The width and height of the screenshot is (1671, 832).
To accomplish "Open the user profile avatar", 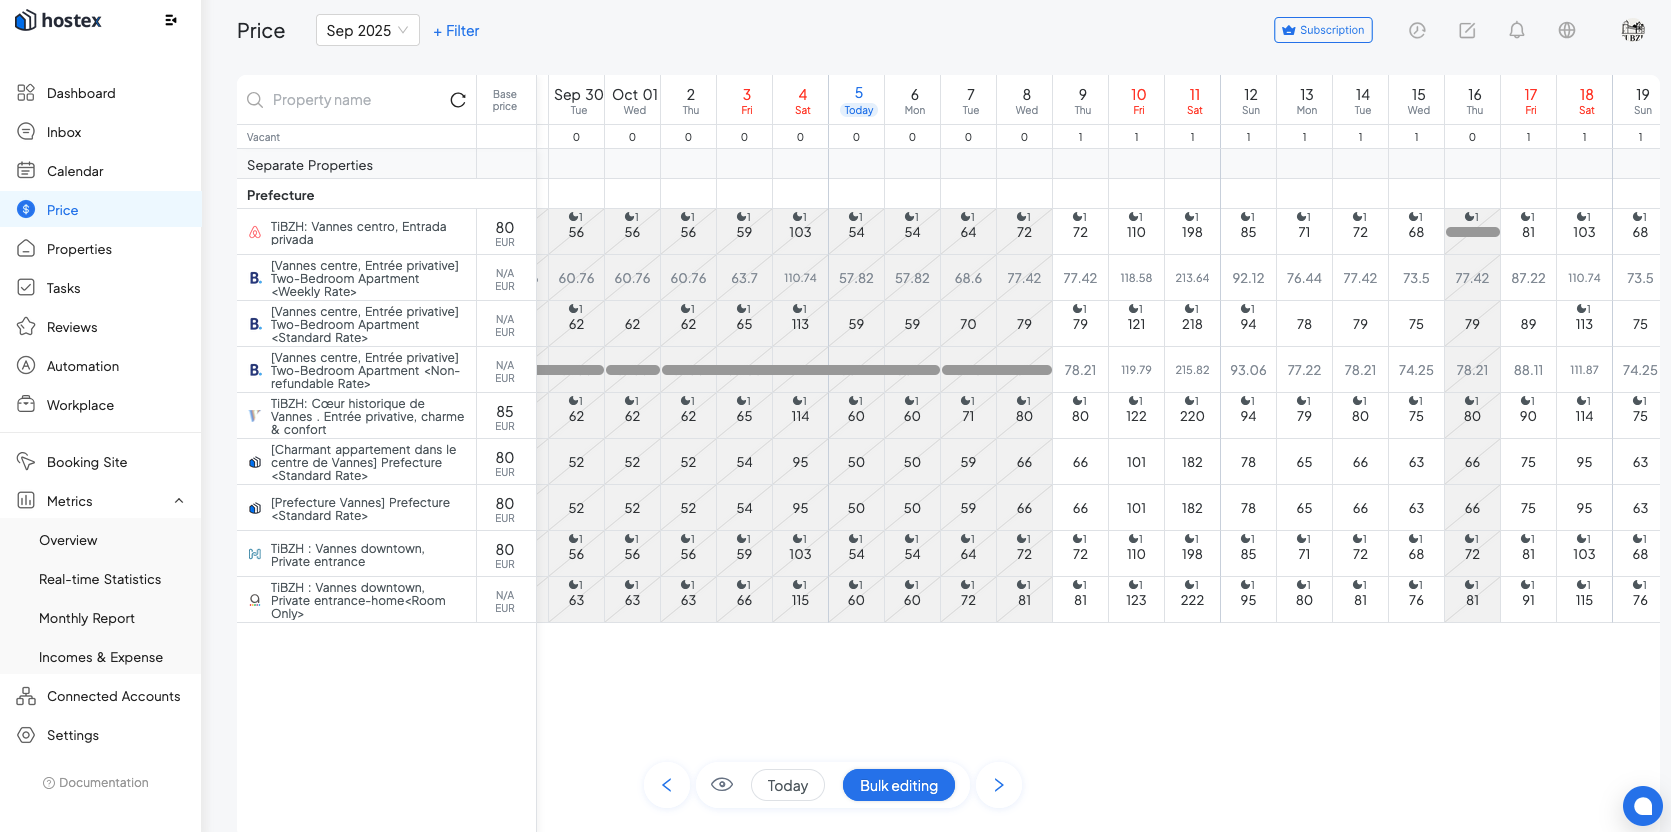I will (x=1632, y=30).
